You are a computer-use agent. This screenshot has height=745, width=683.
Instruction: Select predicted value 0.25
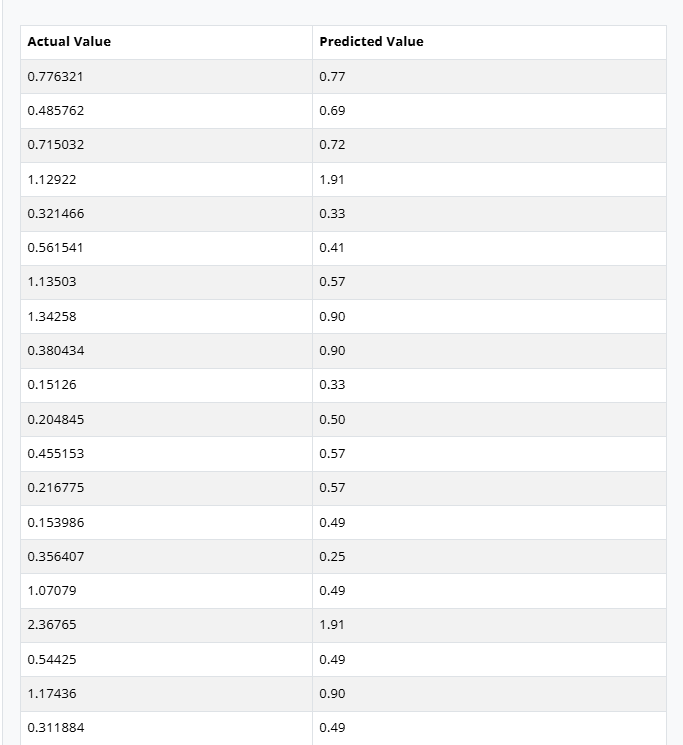333,557
